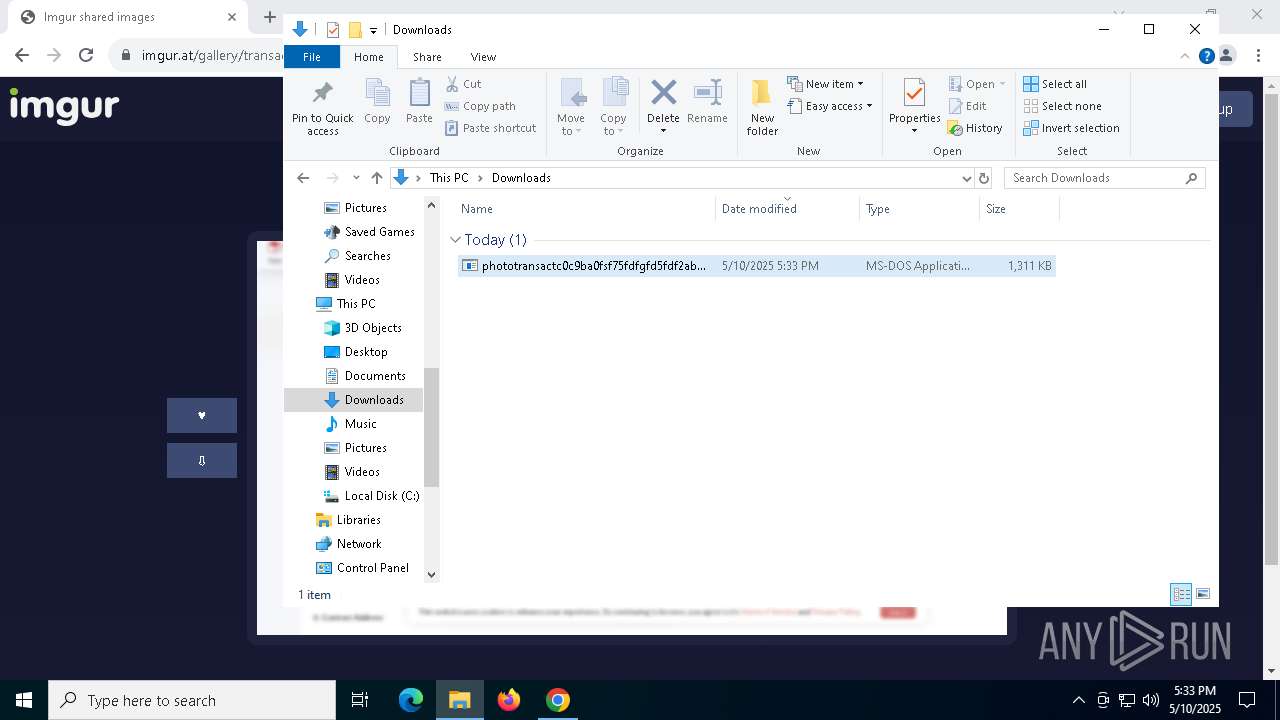Open 3D Objects folder
Image resolution: width=1280 pixels, height=720 pixels.
pos(363,328)
